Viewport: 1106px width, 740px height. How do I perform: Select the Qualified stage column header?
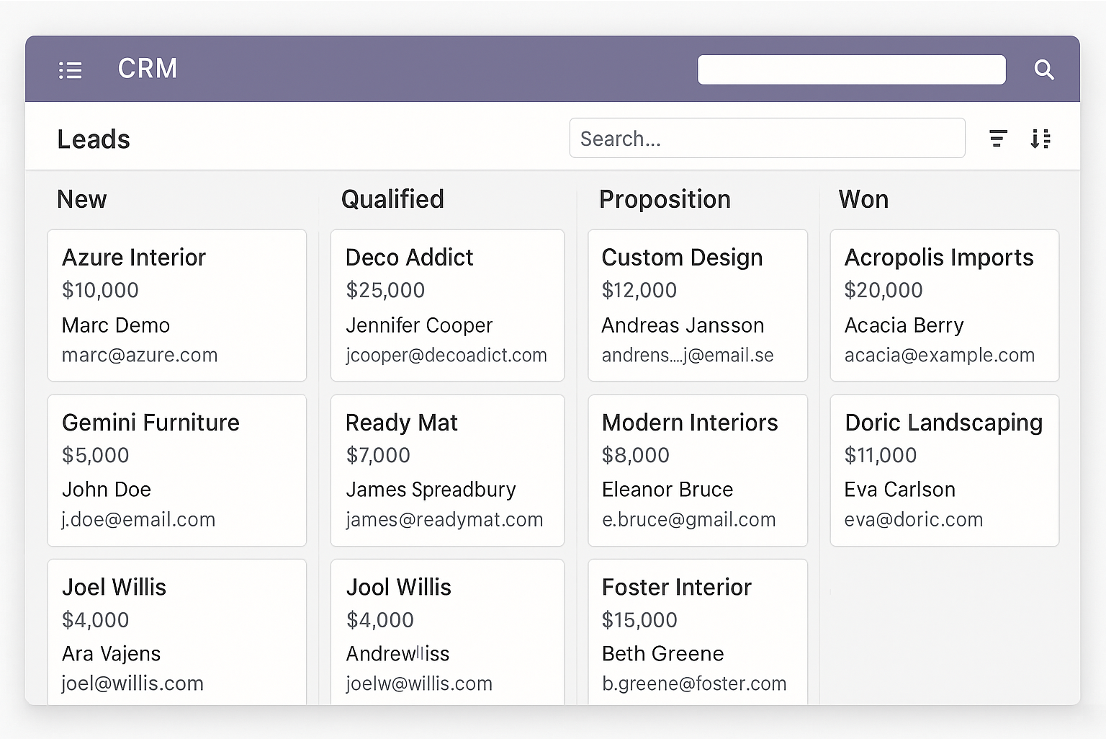tap(392, 199)
